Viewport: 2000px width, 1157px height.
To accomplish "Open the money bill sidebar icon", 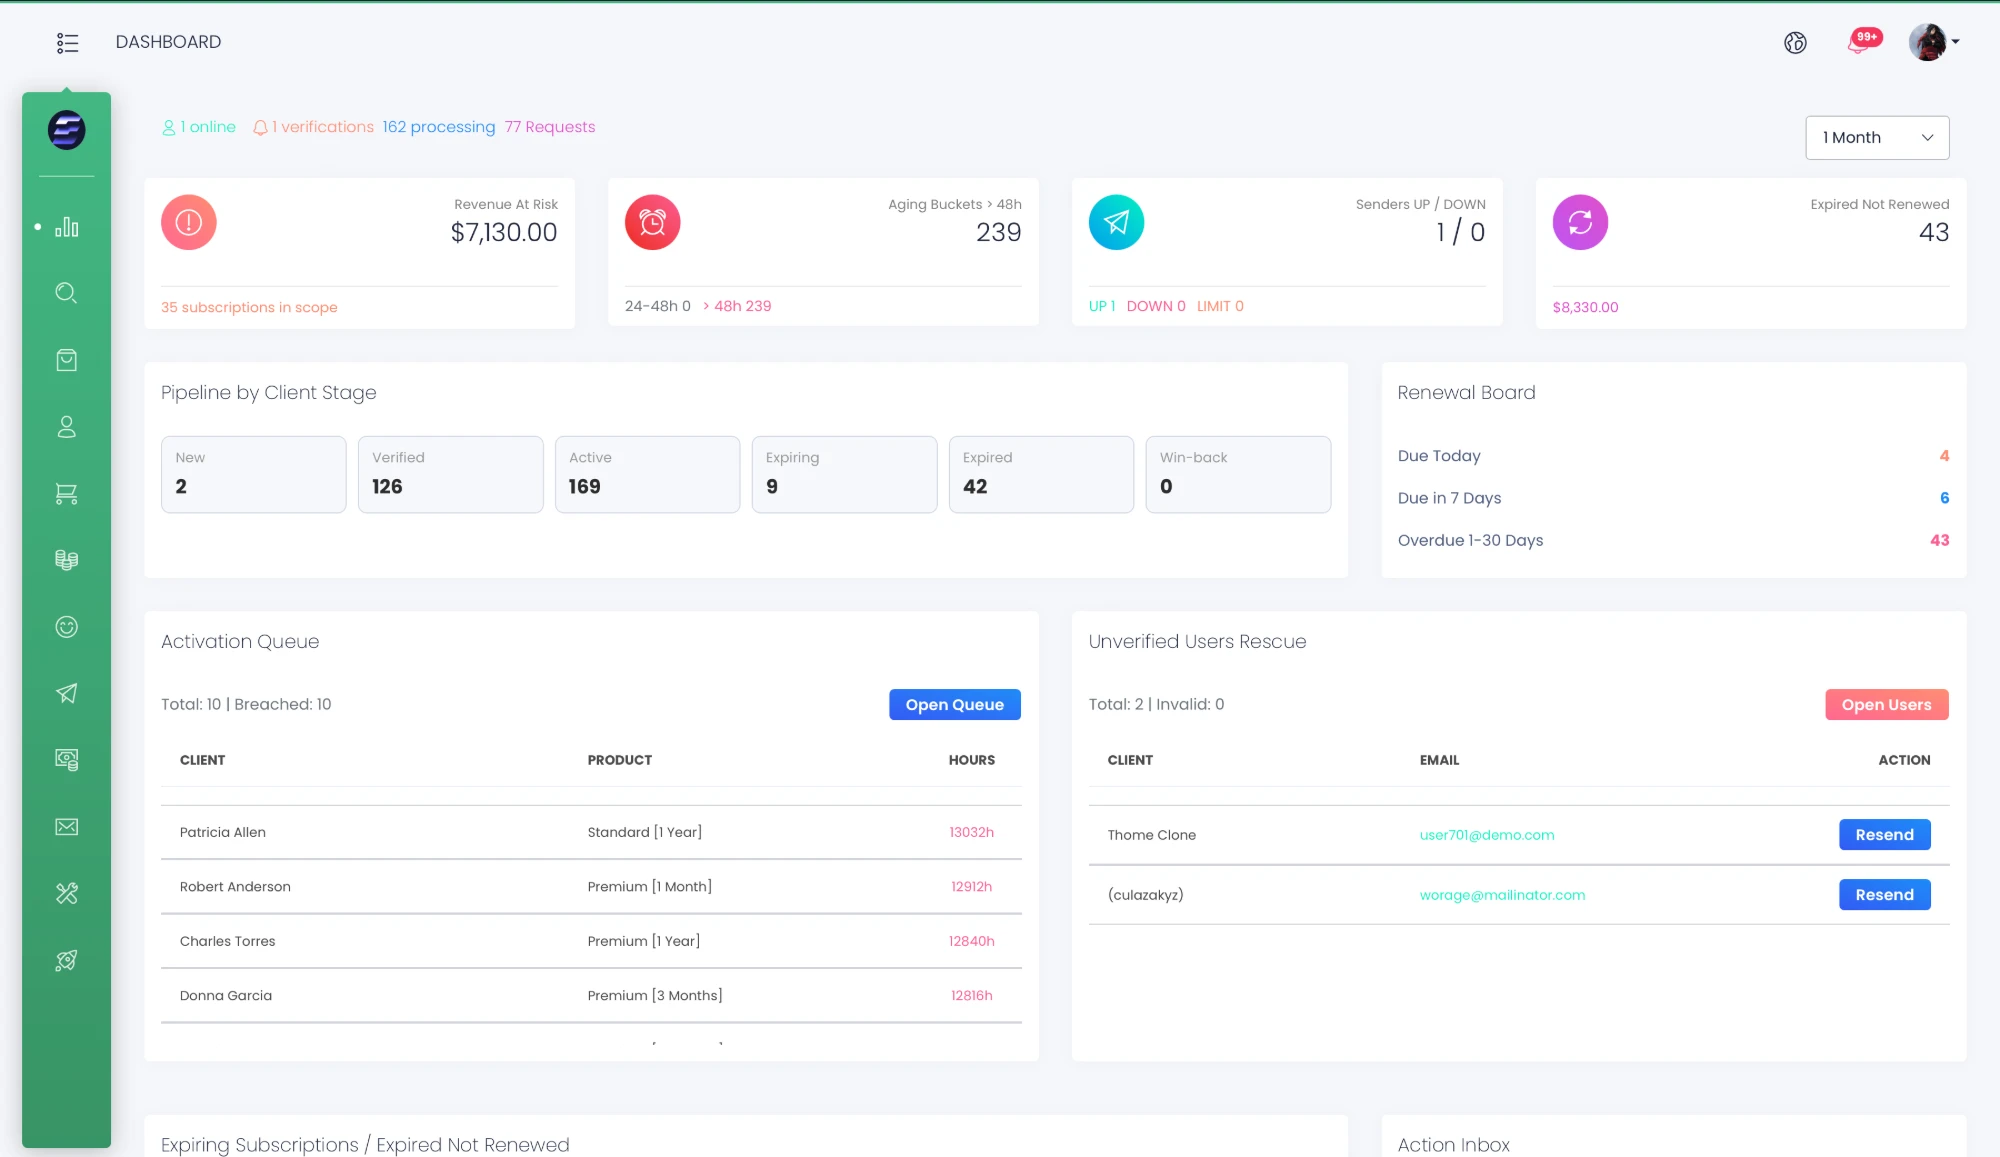I will (67, 760).
